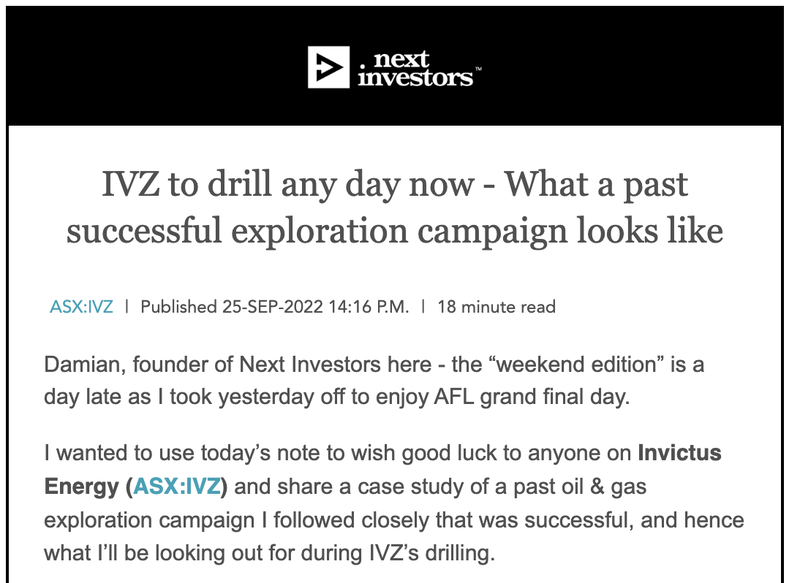Click the 'IVZ's drilling' closing text
Viewport: 800px width, 583px height.
432,553
